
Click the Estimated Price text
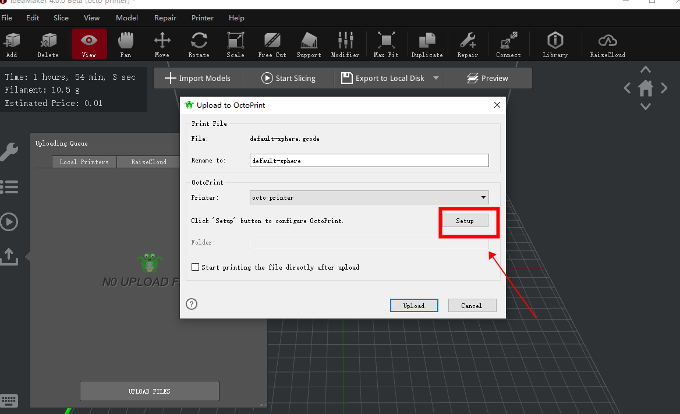point(53,103)
